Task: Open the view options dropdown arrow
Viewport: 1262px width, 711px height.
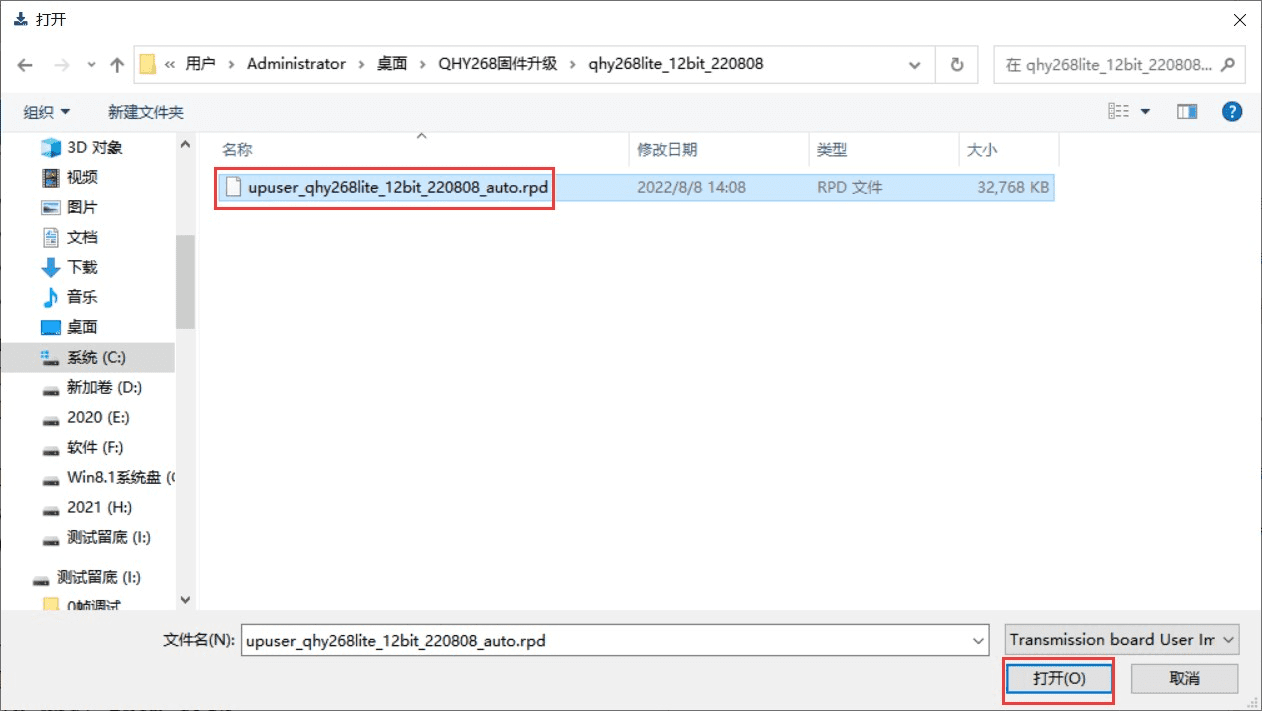Action: coord(1146,111)
